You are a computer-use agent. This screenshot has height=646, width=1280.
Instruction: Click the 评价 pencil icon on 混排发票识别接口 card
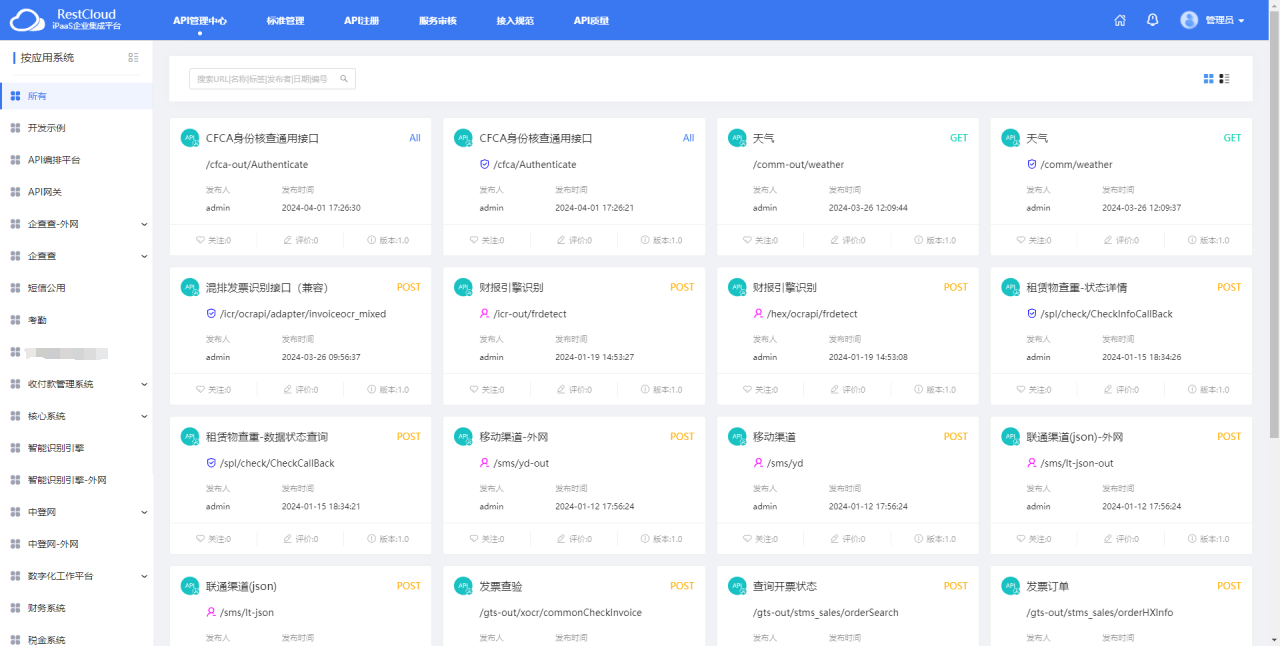(288, 390)
